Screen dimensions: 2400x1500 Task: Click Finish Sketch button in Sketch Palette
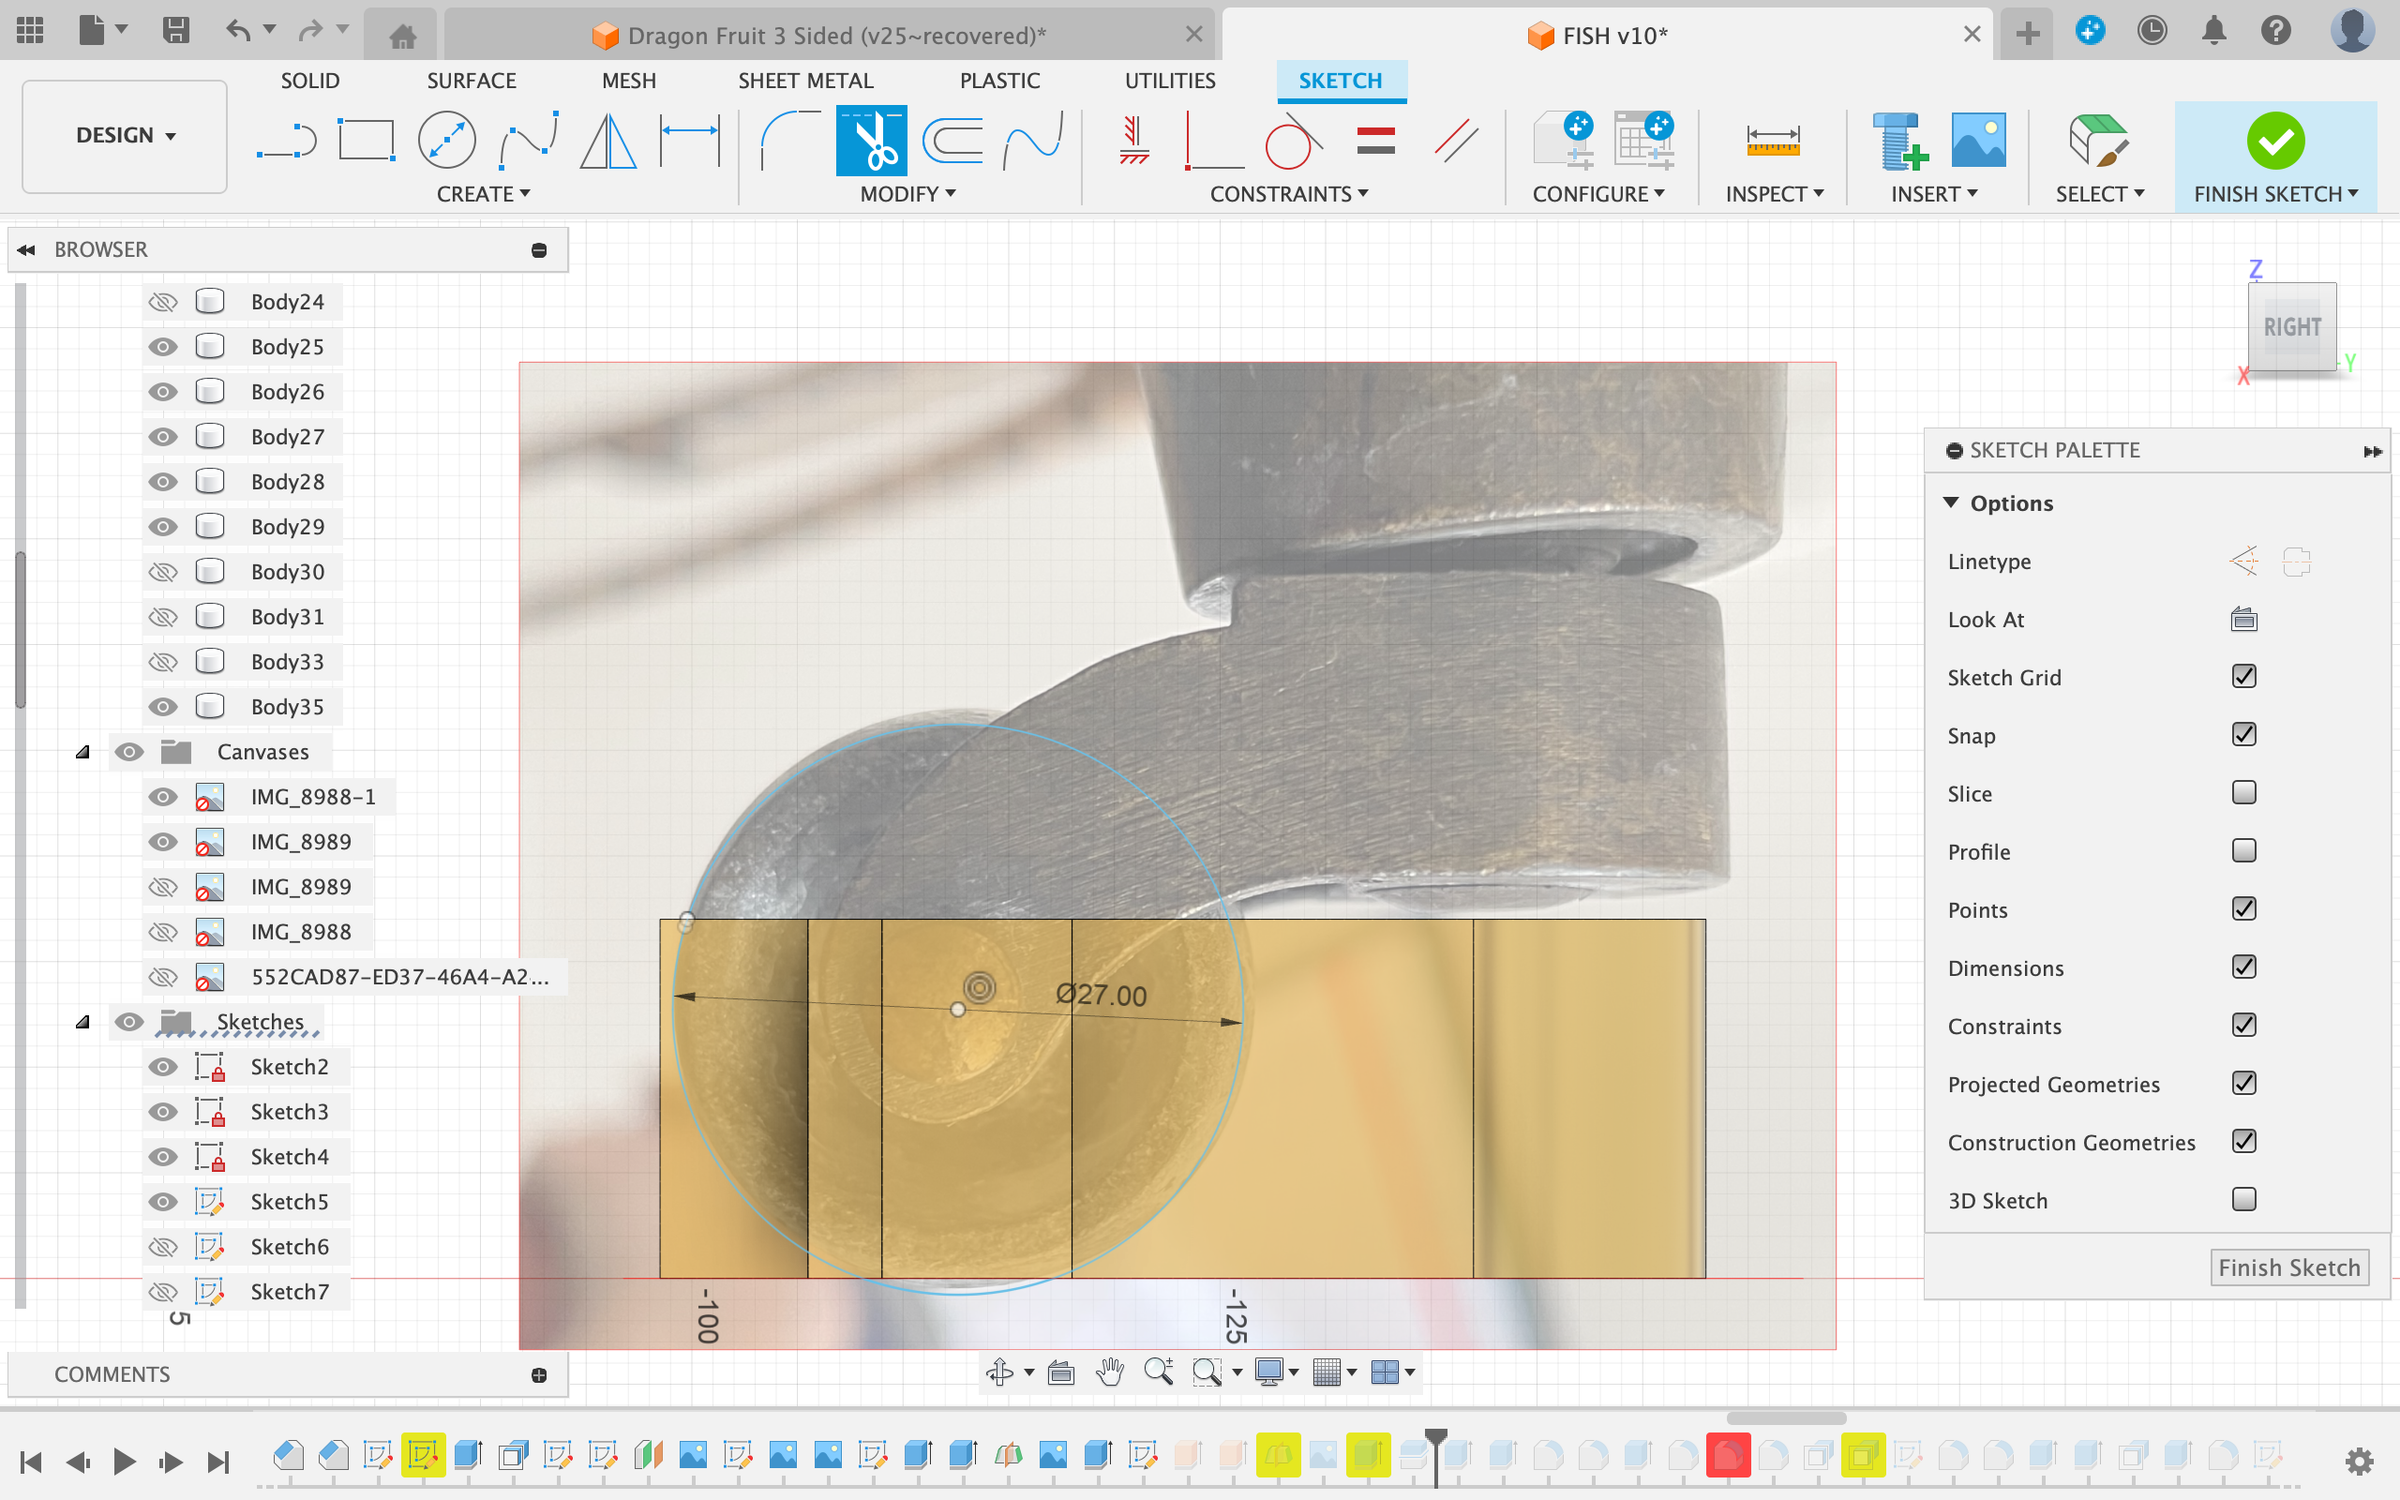coord(2288,1267)
